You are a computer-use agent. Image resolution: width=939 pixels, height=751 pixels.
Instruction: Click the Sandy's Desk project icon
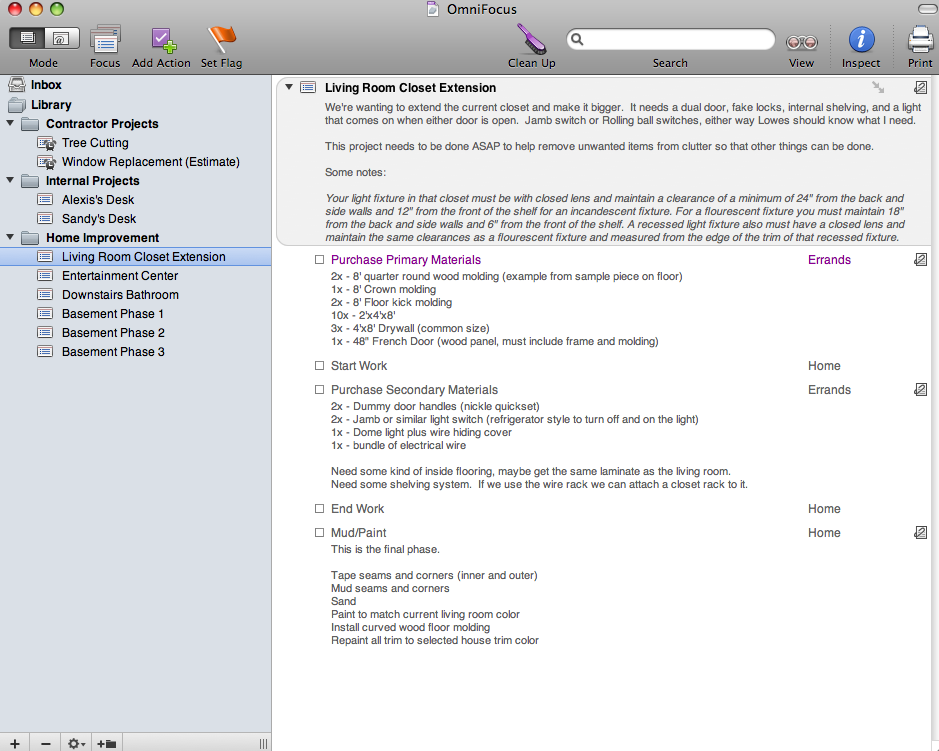coord(45,218)
